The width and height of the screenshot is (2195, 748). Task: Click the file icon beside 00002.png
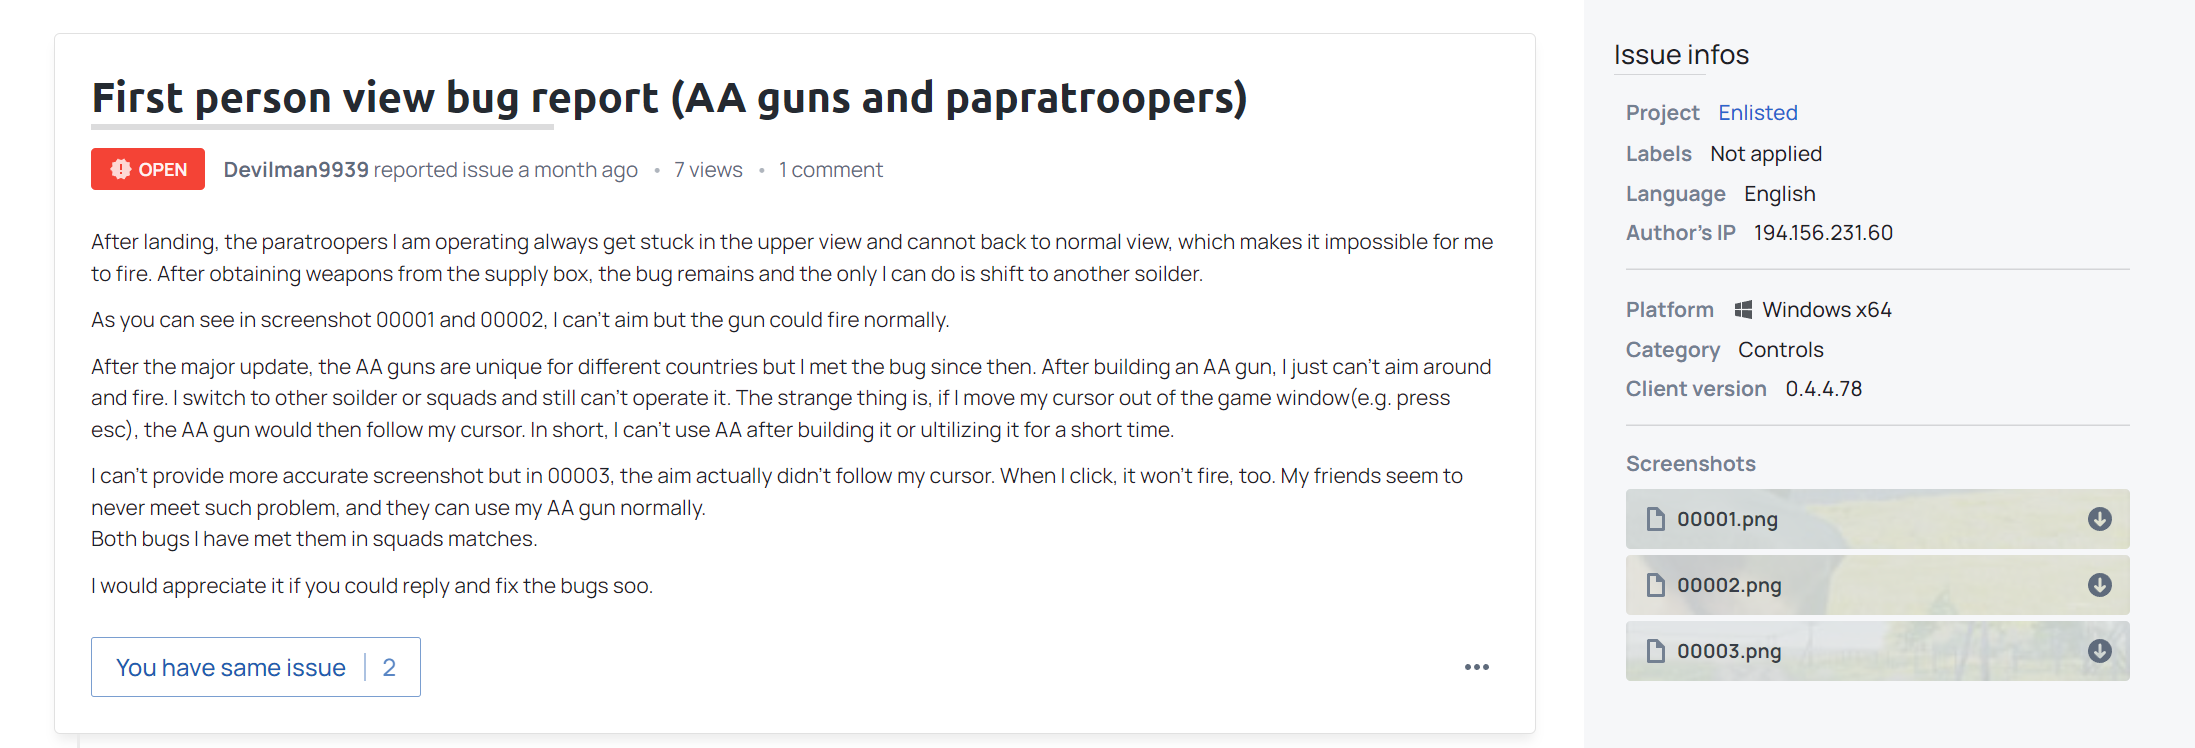[1656, 585]
